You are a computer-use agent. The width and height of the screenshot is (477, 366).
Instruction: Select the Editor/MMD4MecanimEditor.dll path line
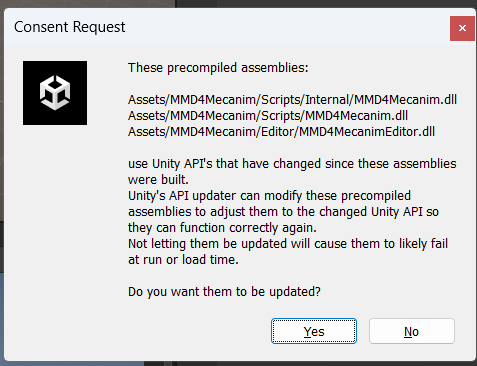[x=281, y=132]
